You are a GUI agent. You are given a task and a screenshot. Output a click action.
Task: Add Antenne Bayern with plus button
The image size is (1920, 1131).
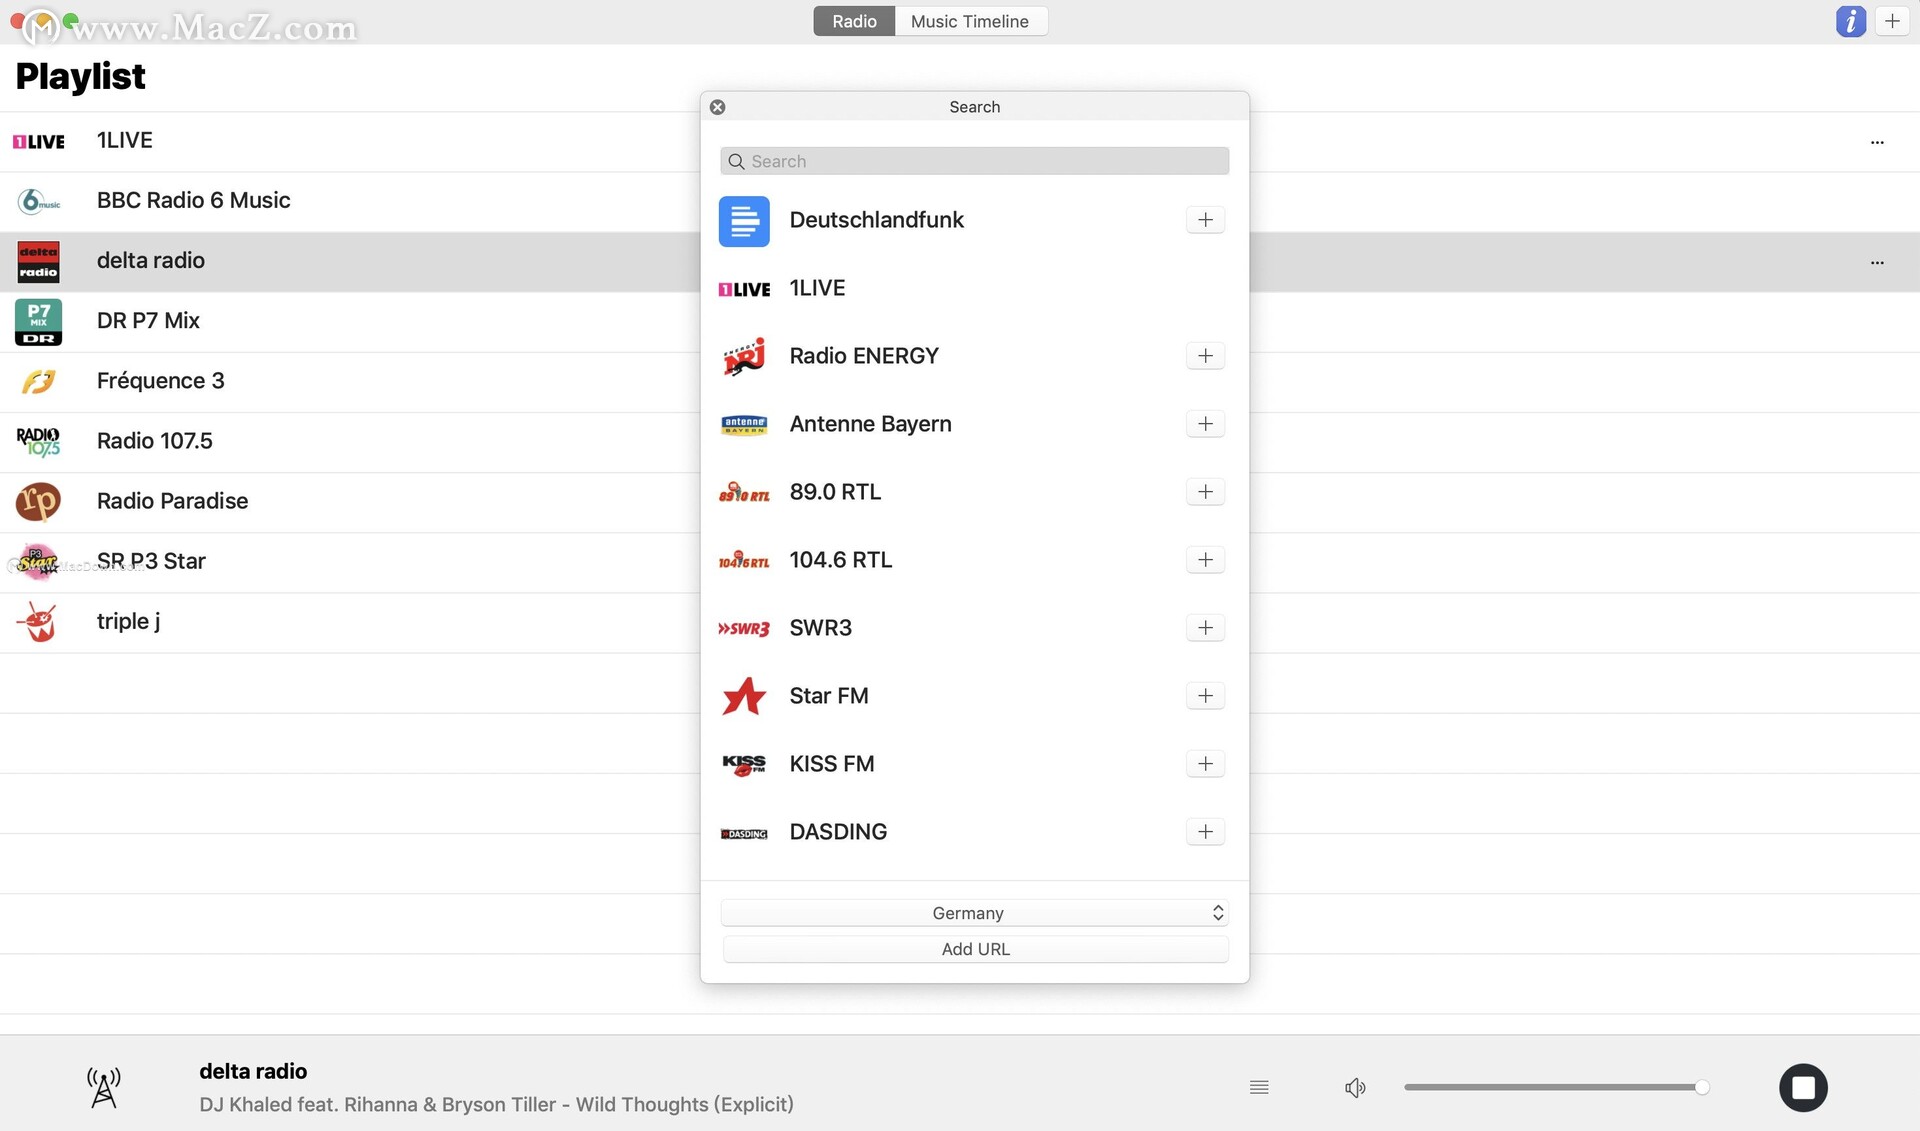pos(1205,424)
